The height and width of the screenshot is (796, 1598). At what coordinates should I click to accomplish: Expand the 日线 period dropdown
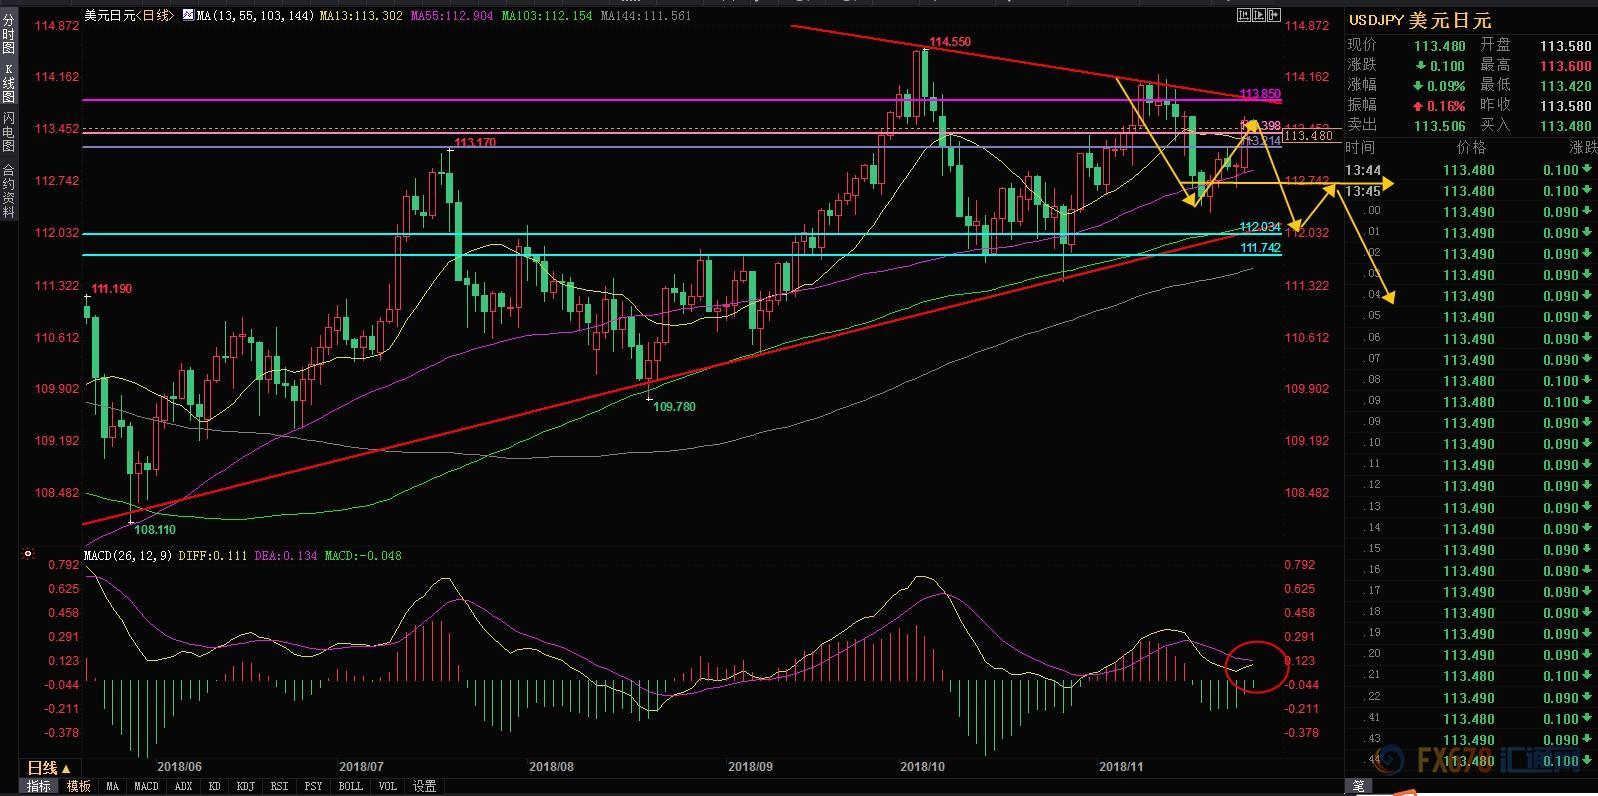click(x=48, y=768)
